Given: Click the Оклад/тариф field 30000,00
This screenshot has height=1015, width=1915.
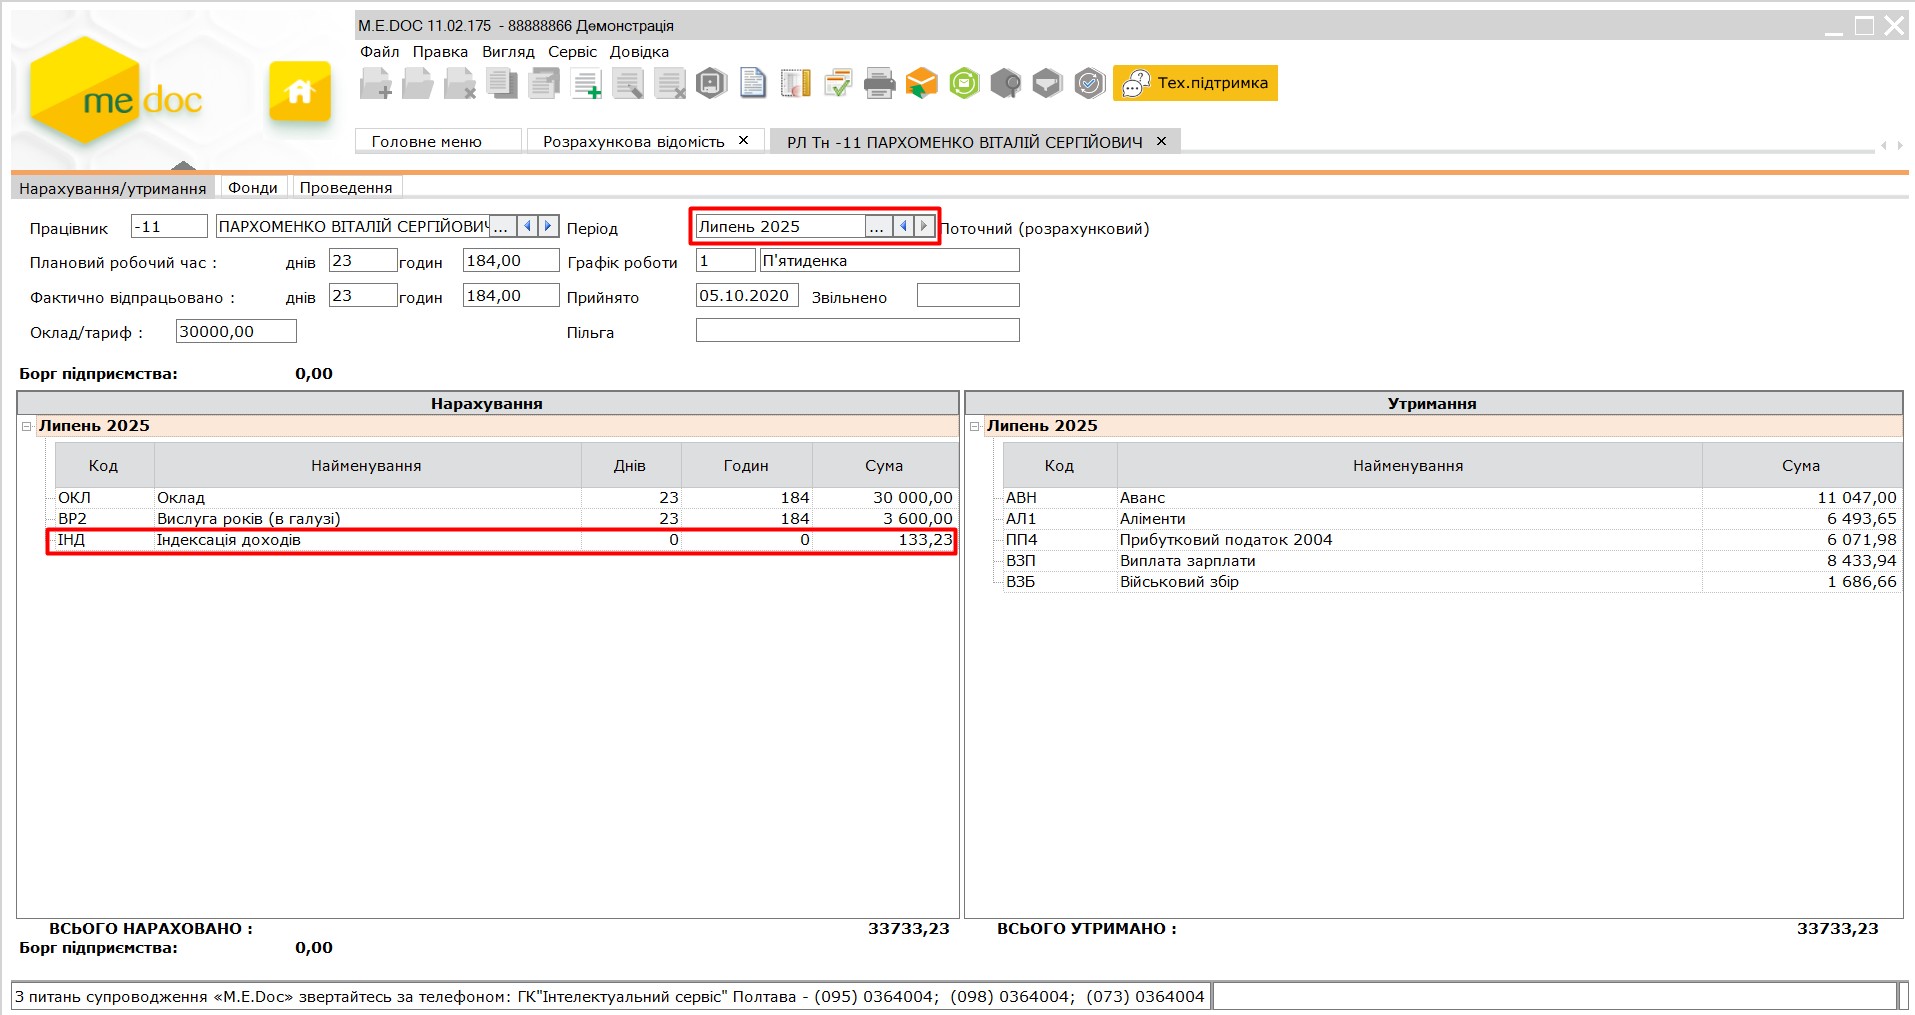Looking at the screenshot, I should (x=236, y=332).
